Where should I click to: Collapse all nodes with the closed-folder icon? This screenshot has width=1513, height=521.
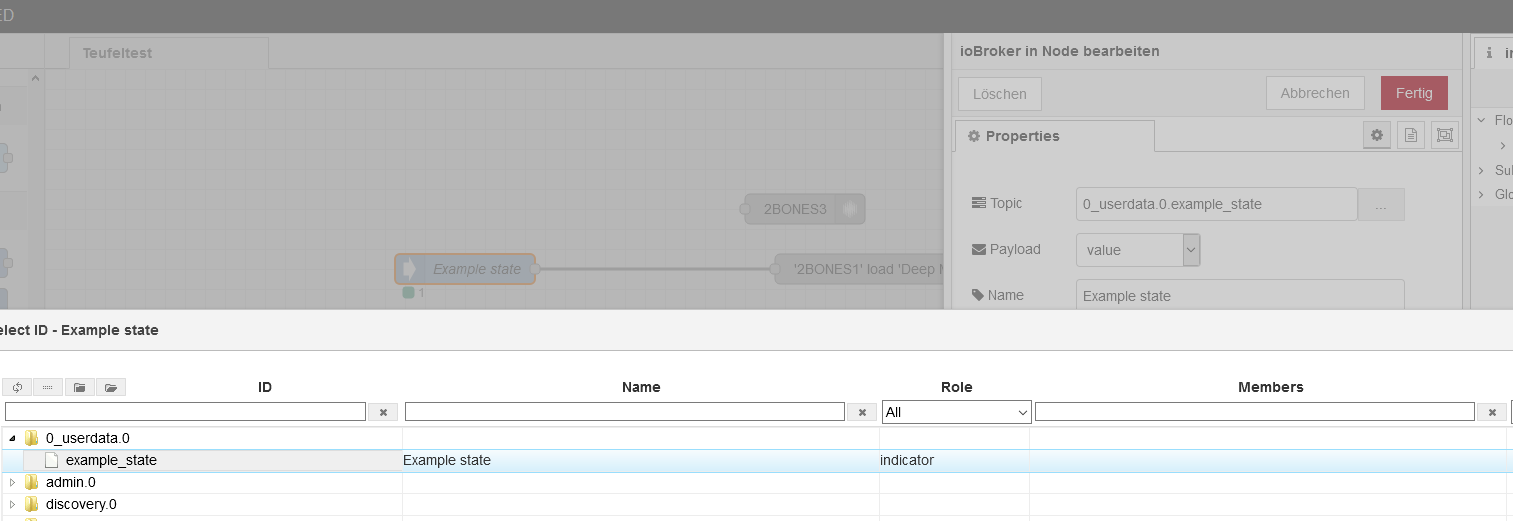click(79, 387)
